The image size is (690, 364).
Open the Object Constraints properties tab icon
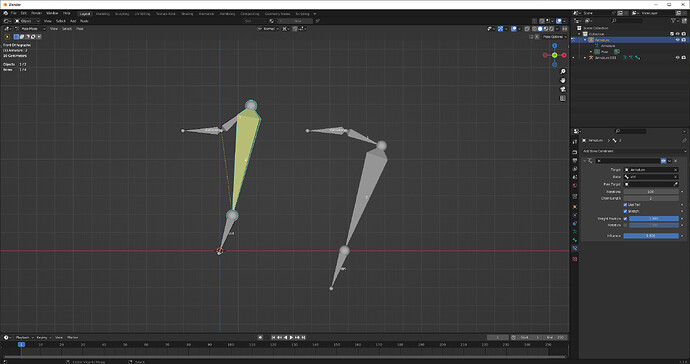pos(575,224)
